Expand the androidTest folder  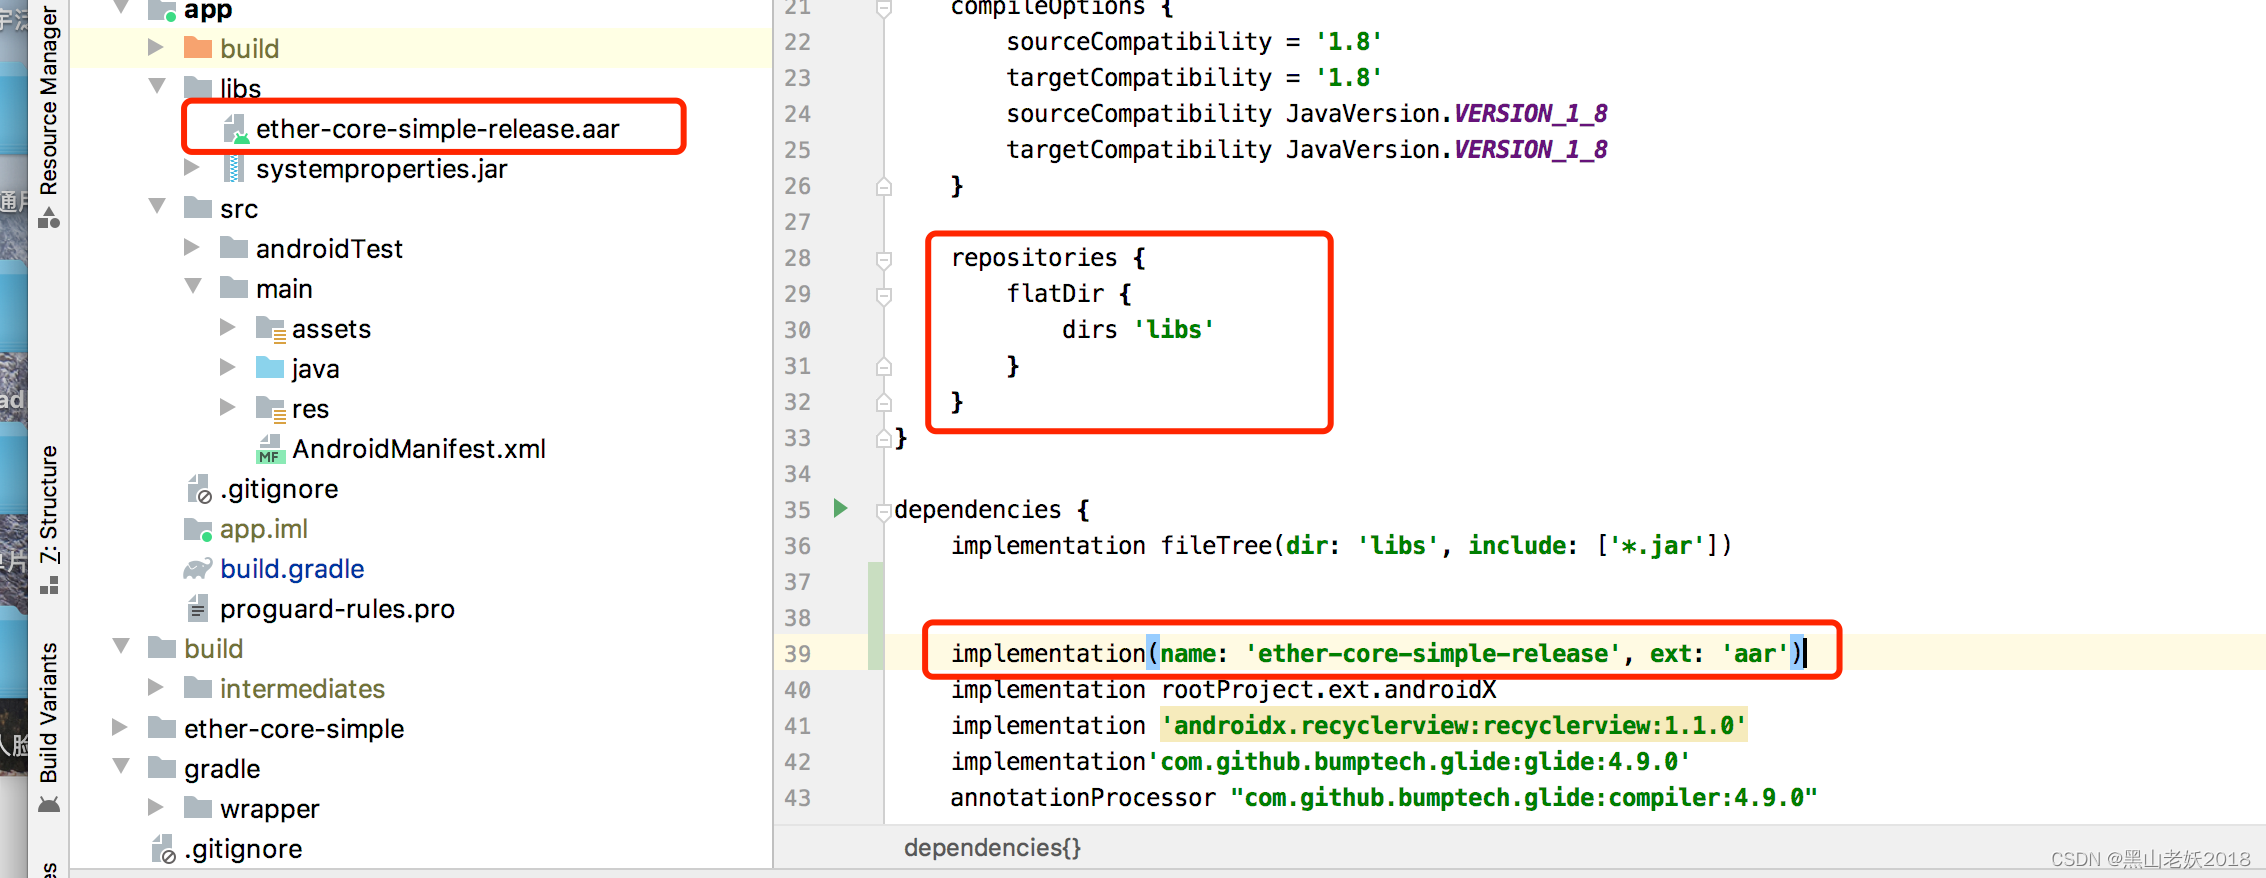point(192,248)
